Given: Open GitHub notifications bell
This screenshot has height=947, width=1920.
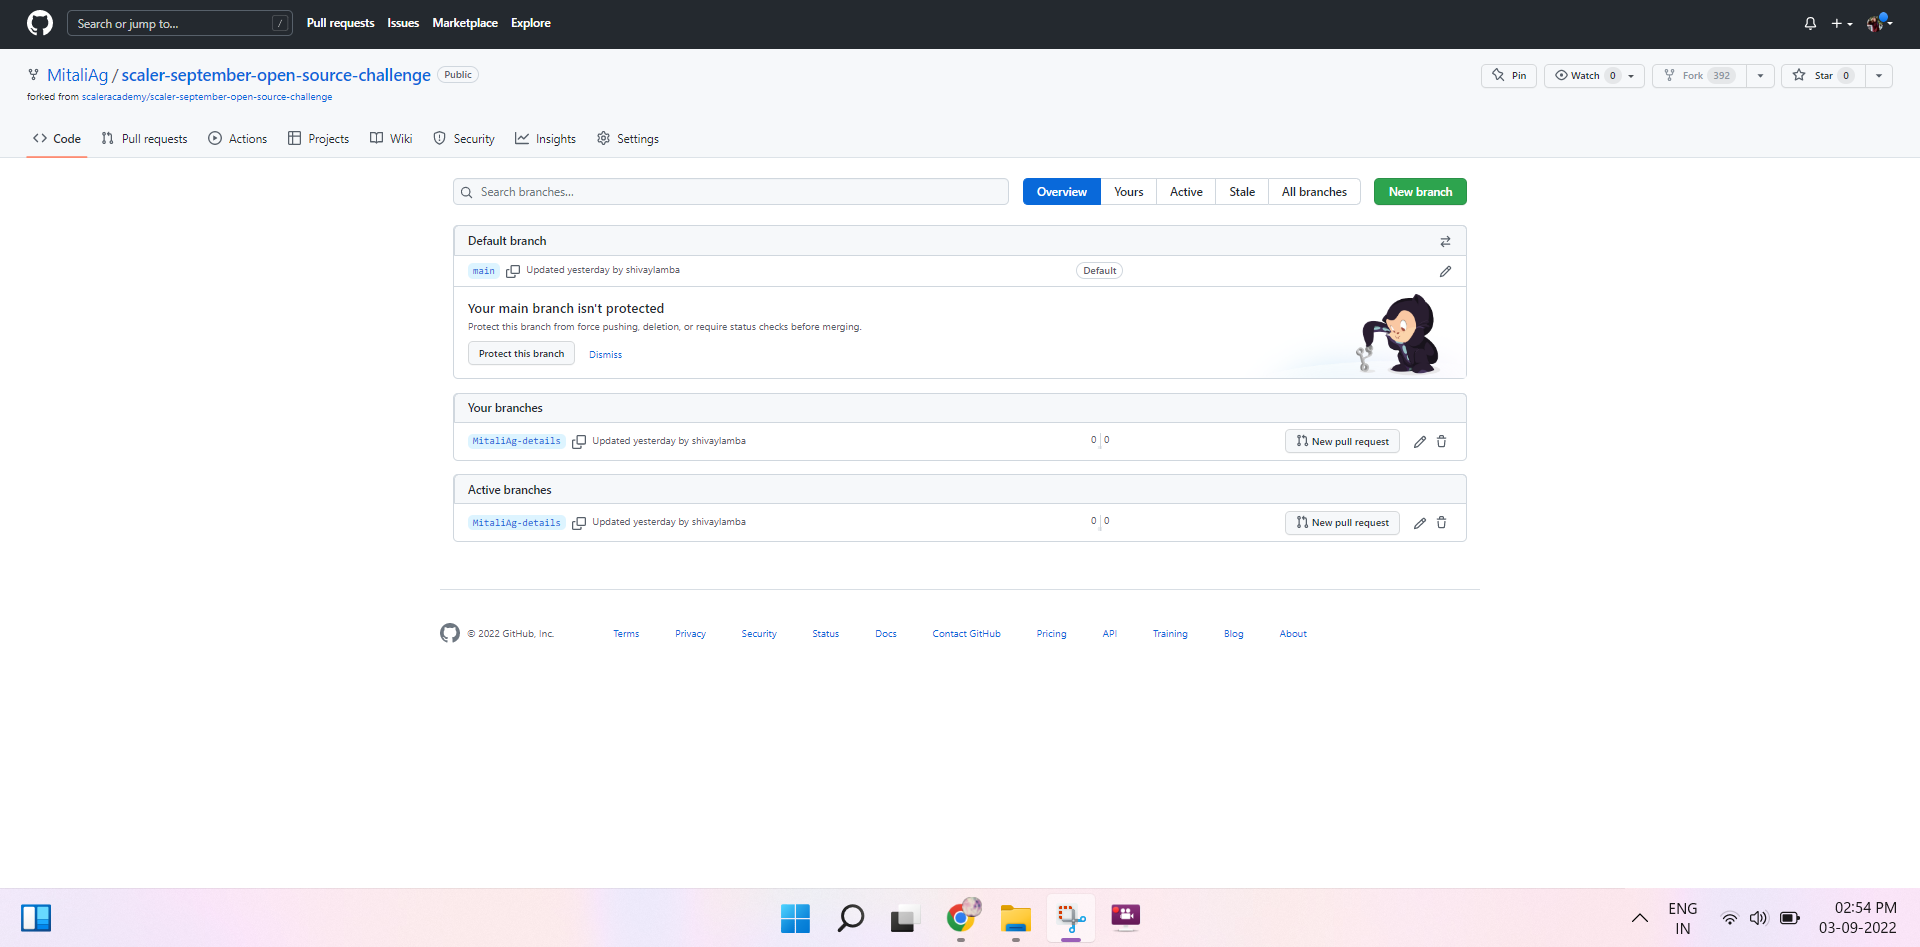Looking at the screenshot, I should [x=1810, y=23].
